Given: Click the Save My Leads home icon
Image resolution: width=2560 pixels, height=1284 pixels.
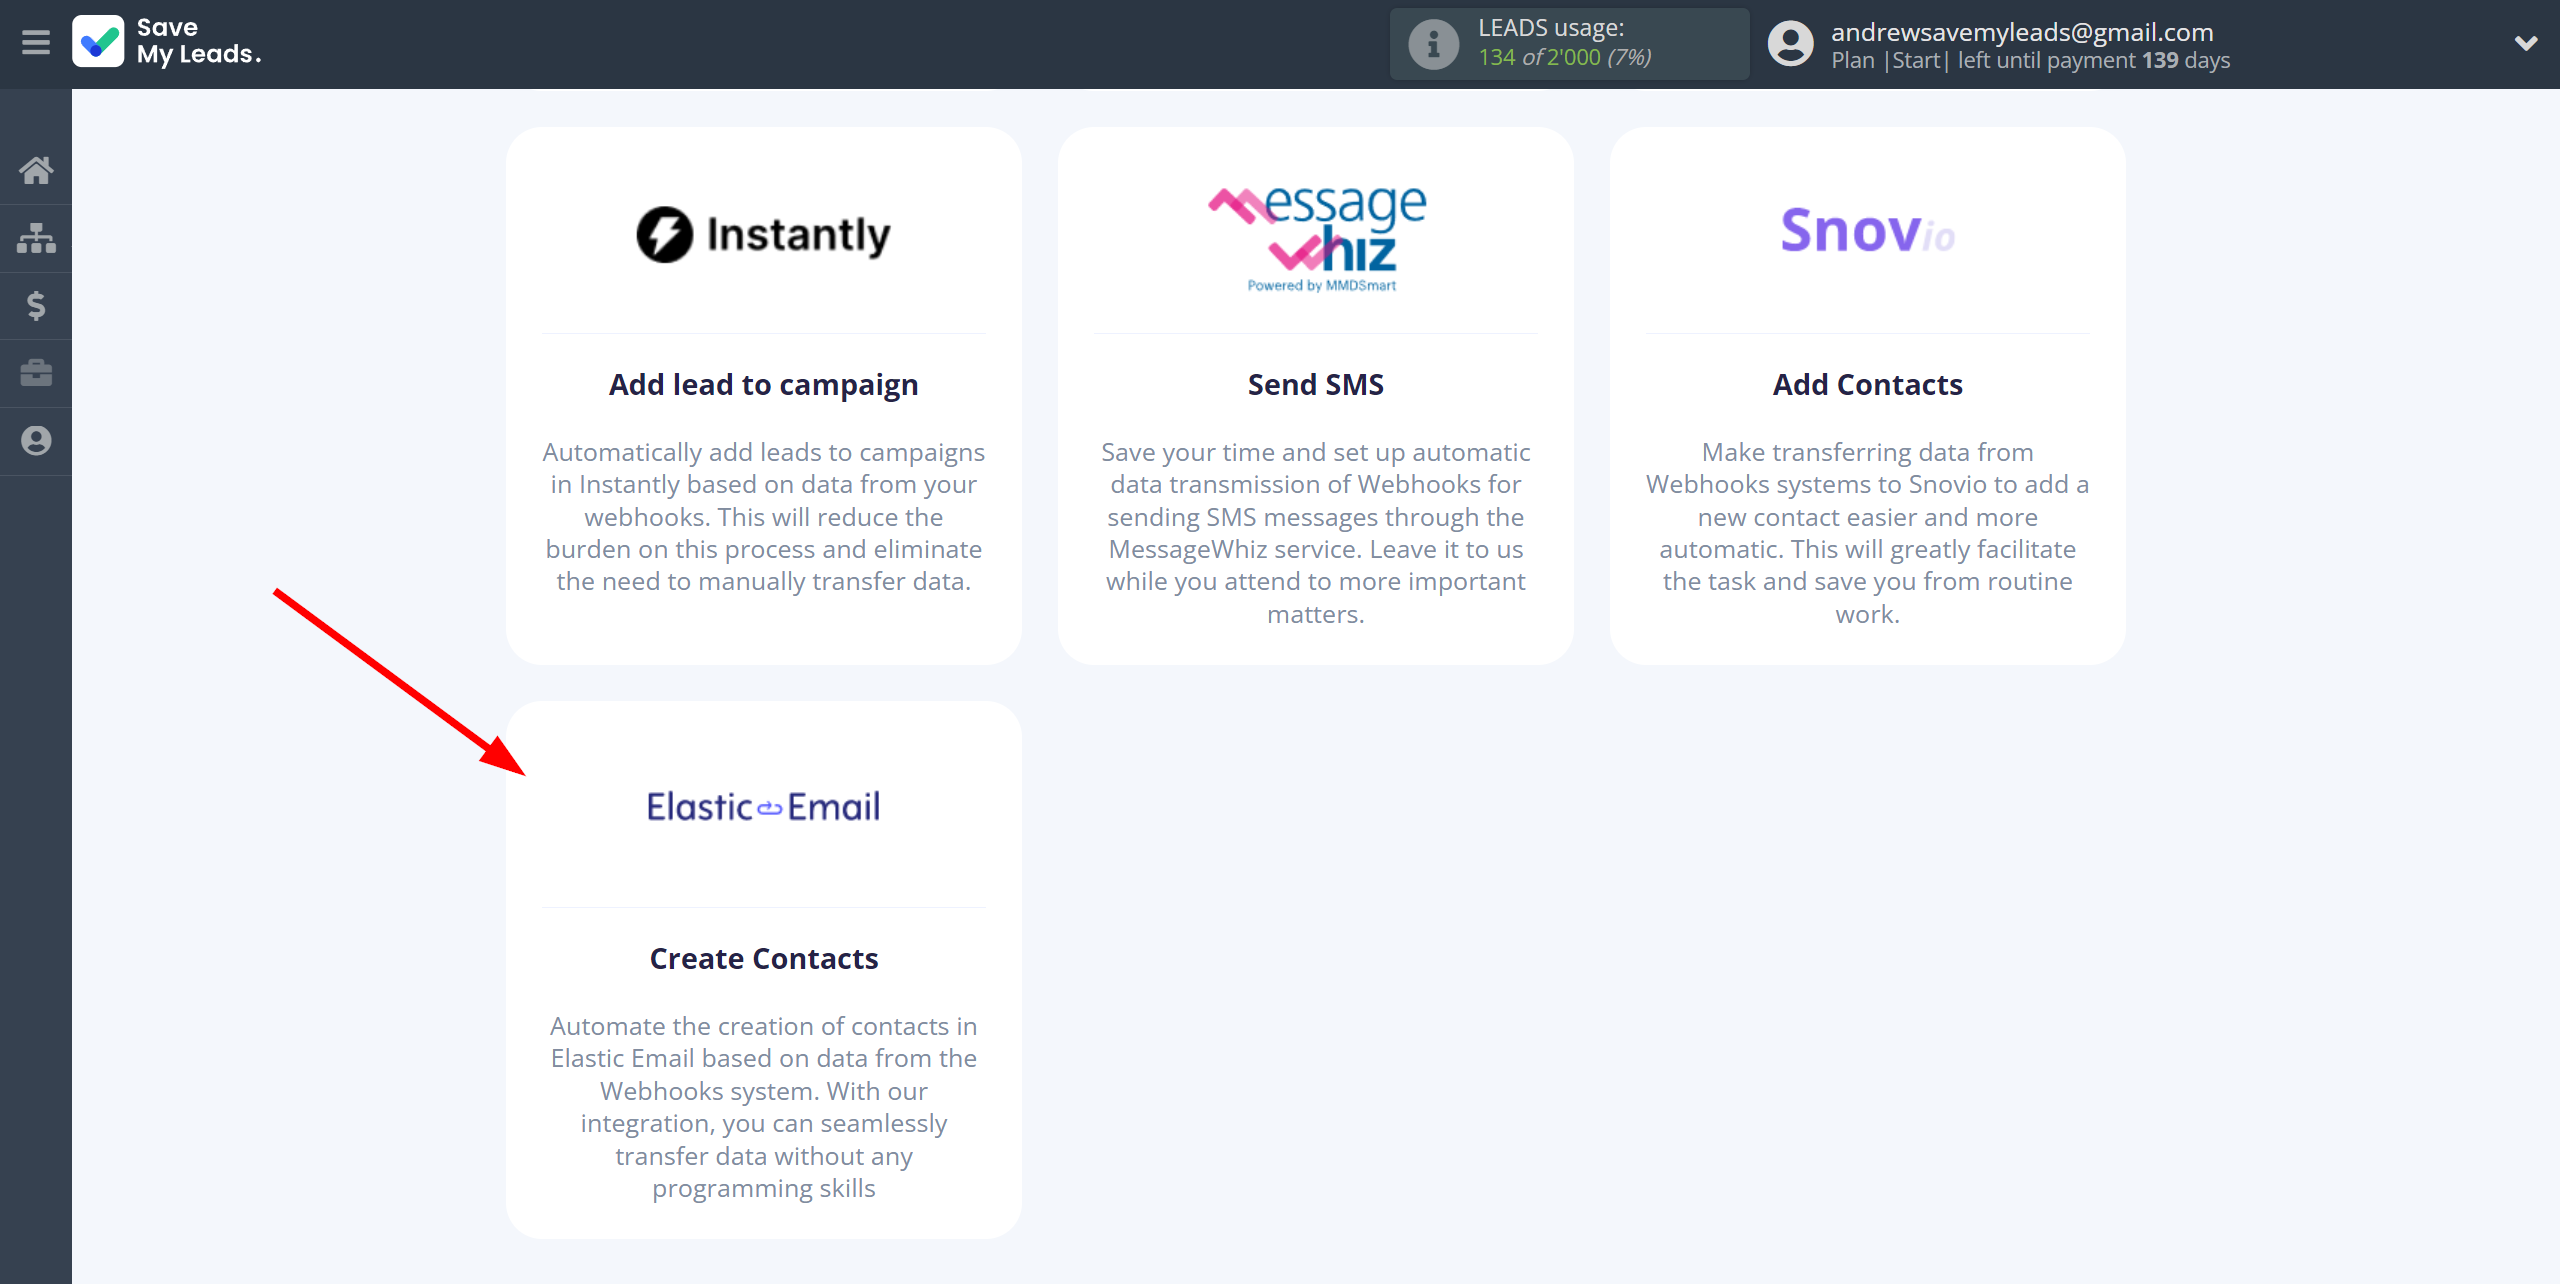Looking at the screenshot, I should [x=34, y=170].
